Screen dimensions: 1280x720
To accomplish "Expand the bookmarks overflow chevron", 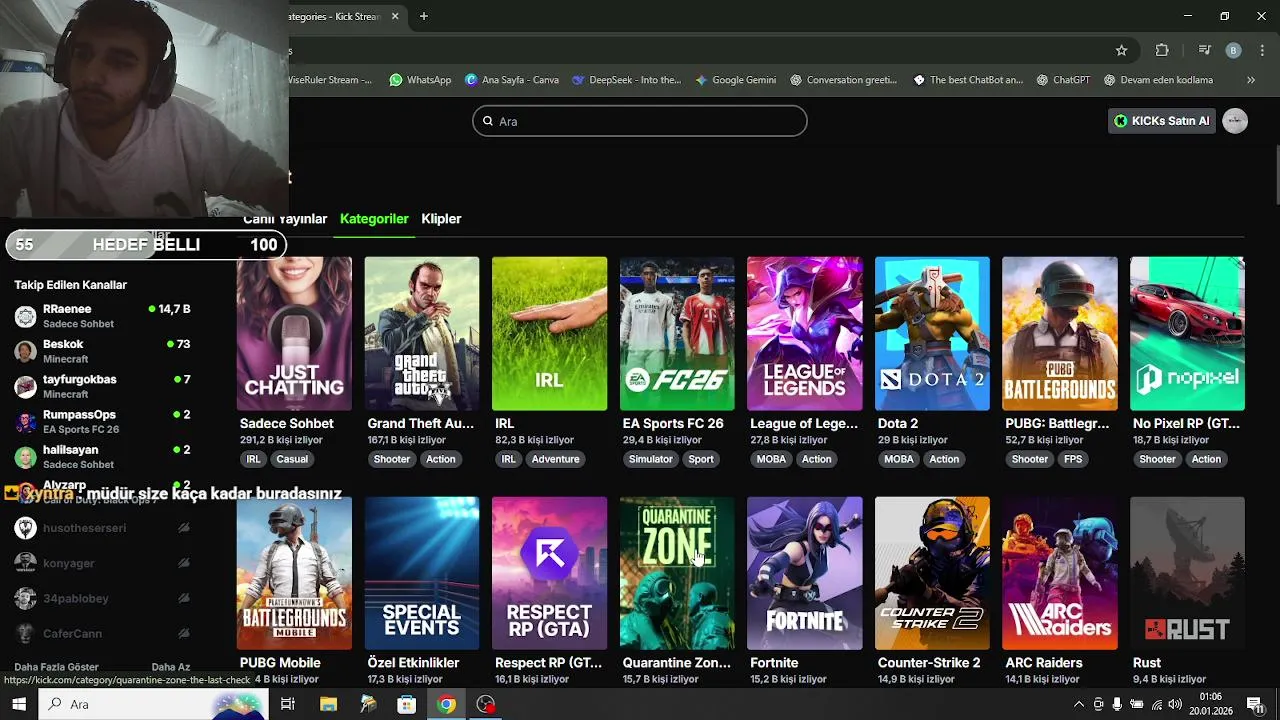I will [1250, 80].
